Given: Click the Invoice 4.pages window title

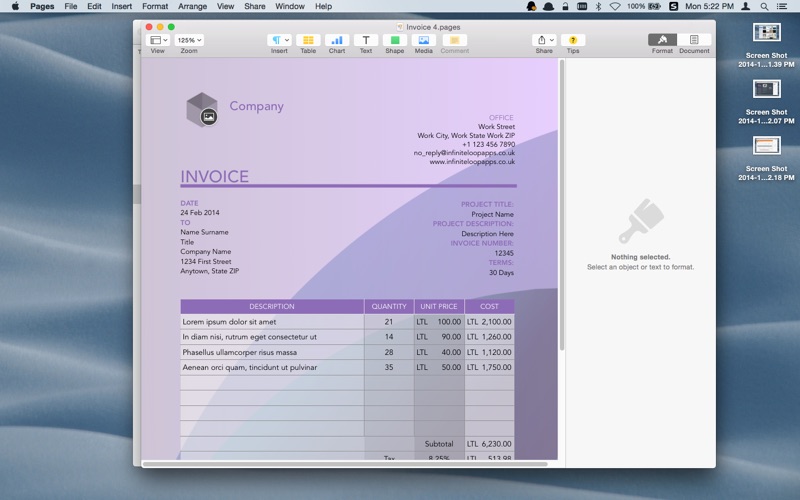Looking at the screenshot, I should tap(433, 27).
